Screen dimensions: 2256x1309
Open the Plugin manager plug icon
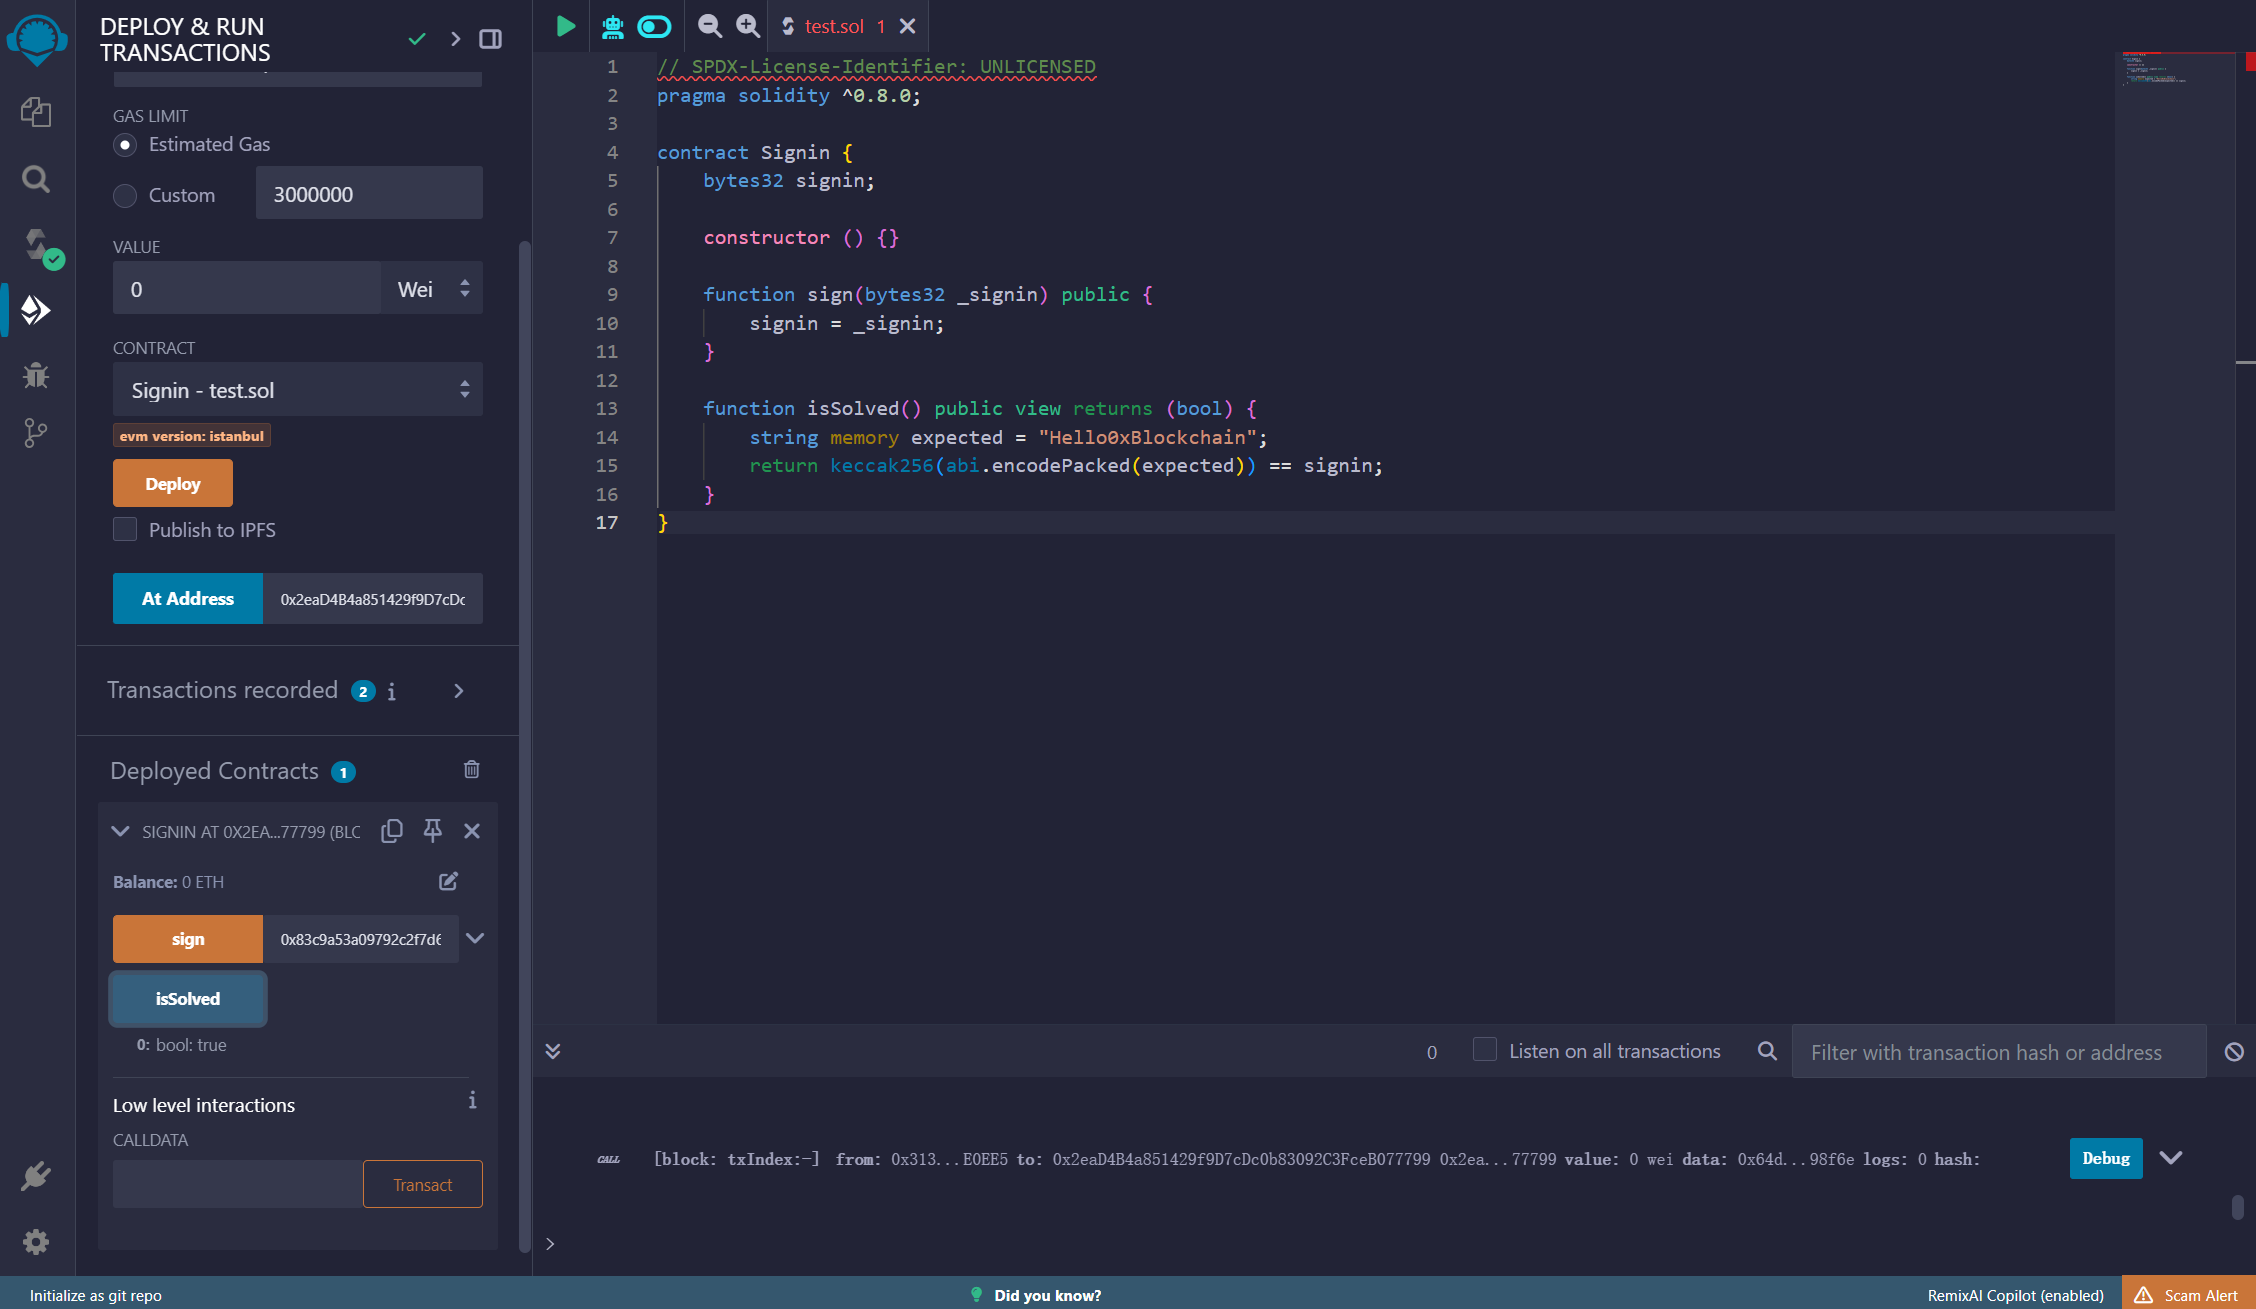pos(36,1176)
